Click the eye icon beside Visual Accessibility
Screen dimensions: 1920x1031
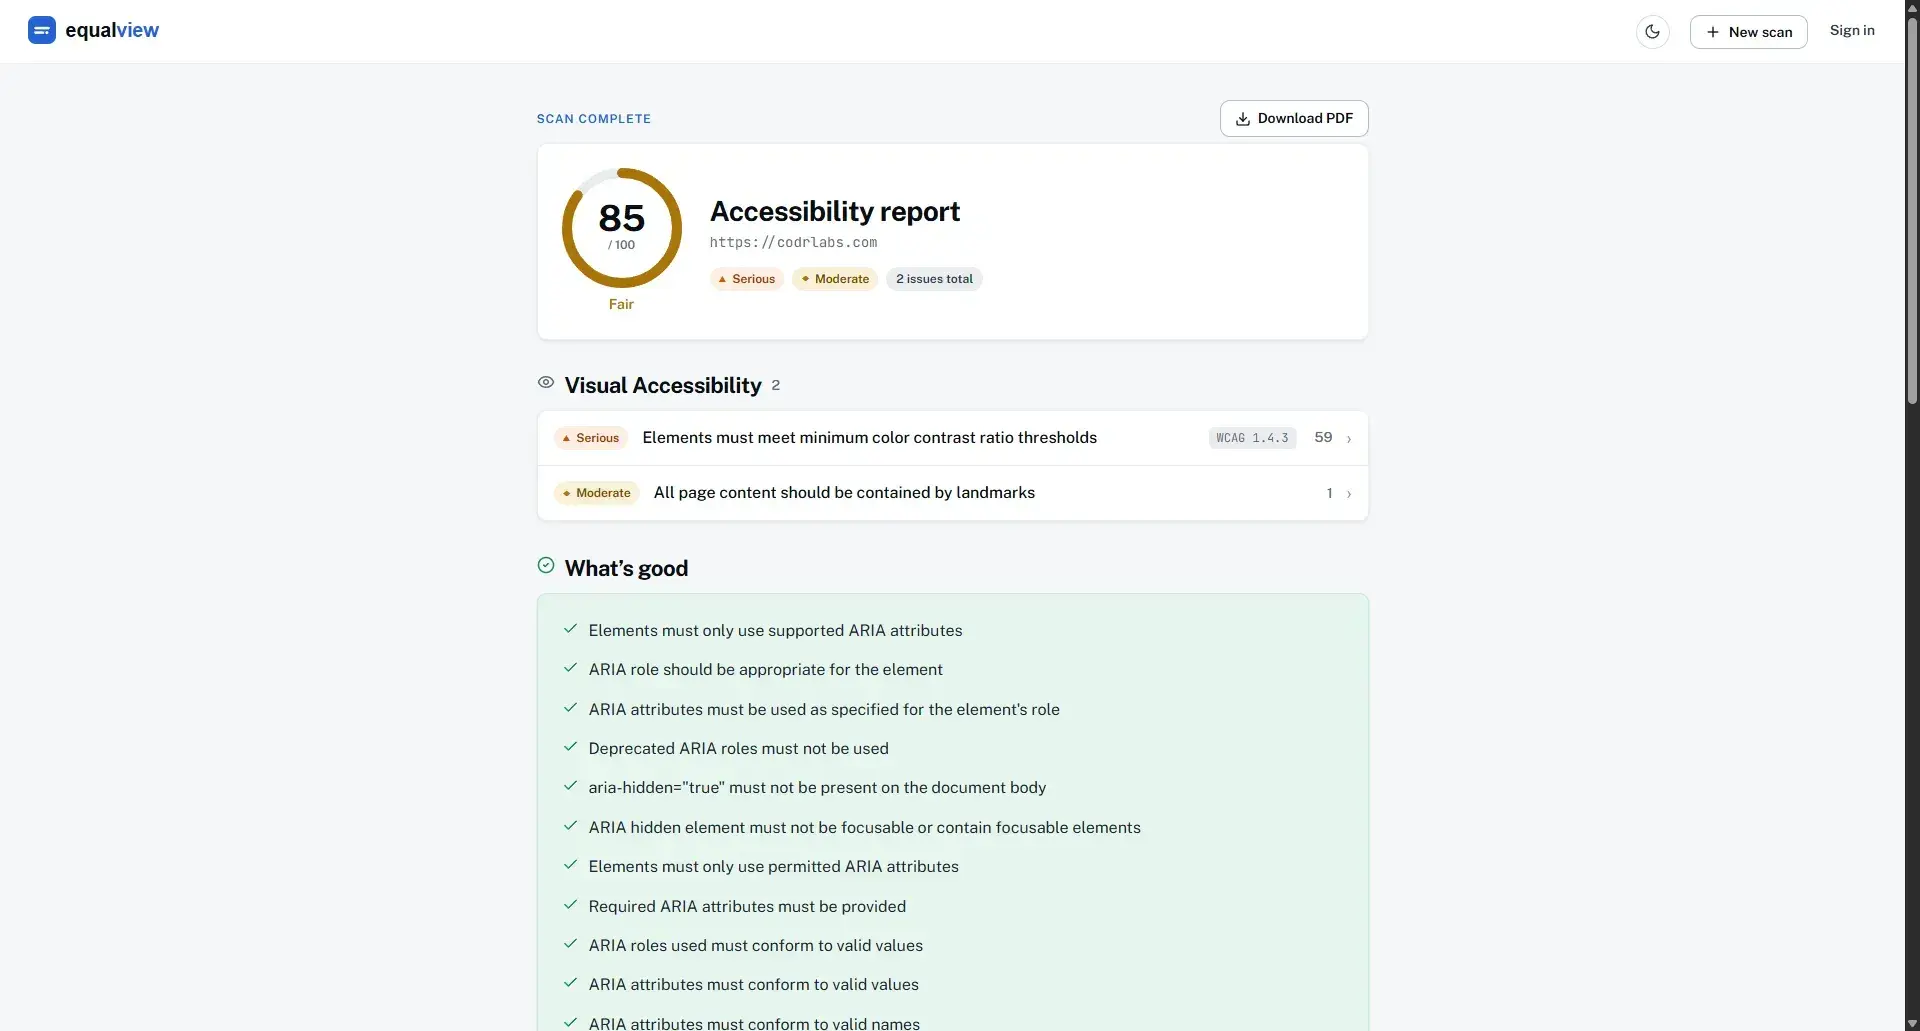546,383
